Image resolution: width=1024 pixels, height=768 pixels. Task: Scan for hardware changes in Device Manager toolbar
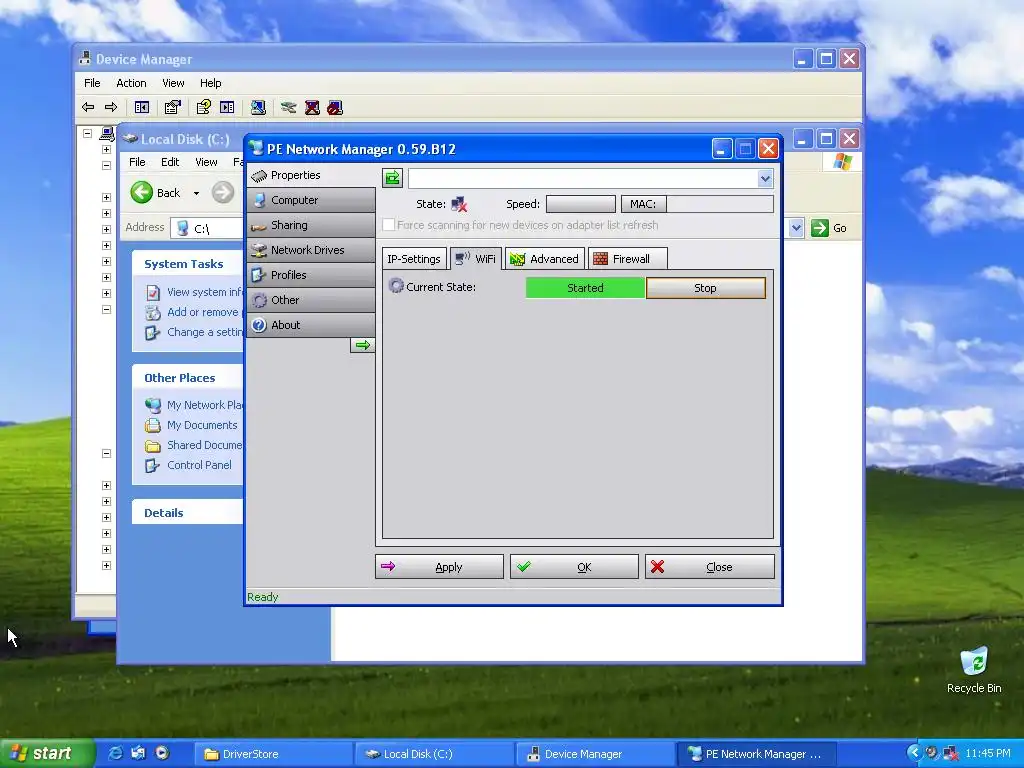258,107
